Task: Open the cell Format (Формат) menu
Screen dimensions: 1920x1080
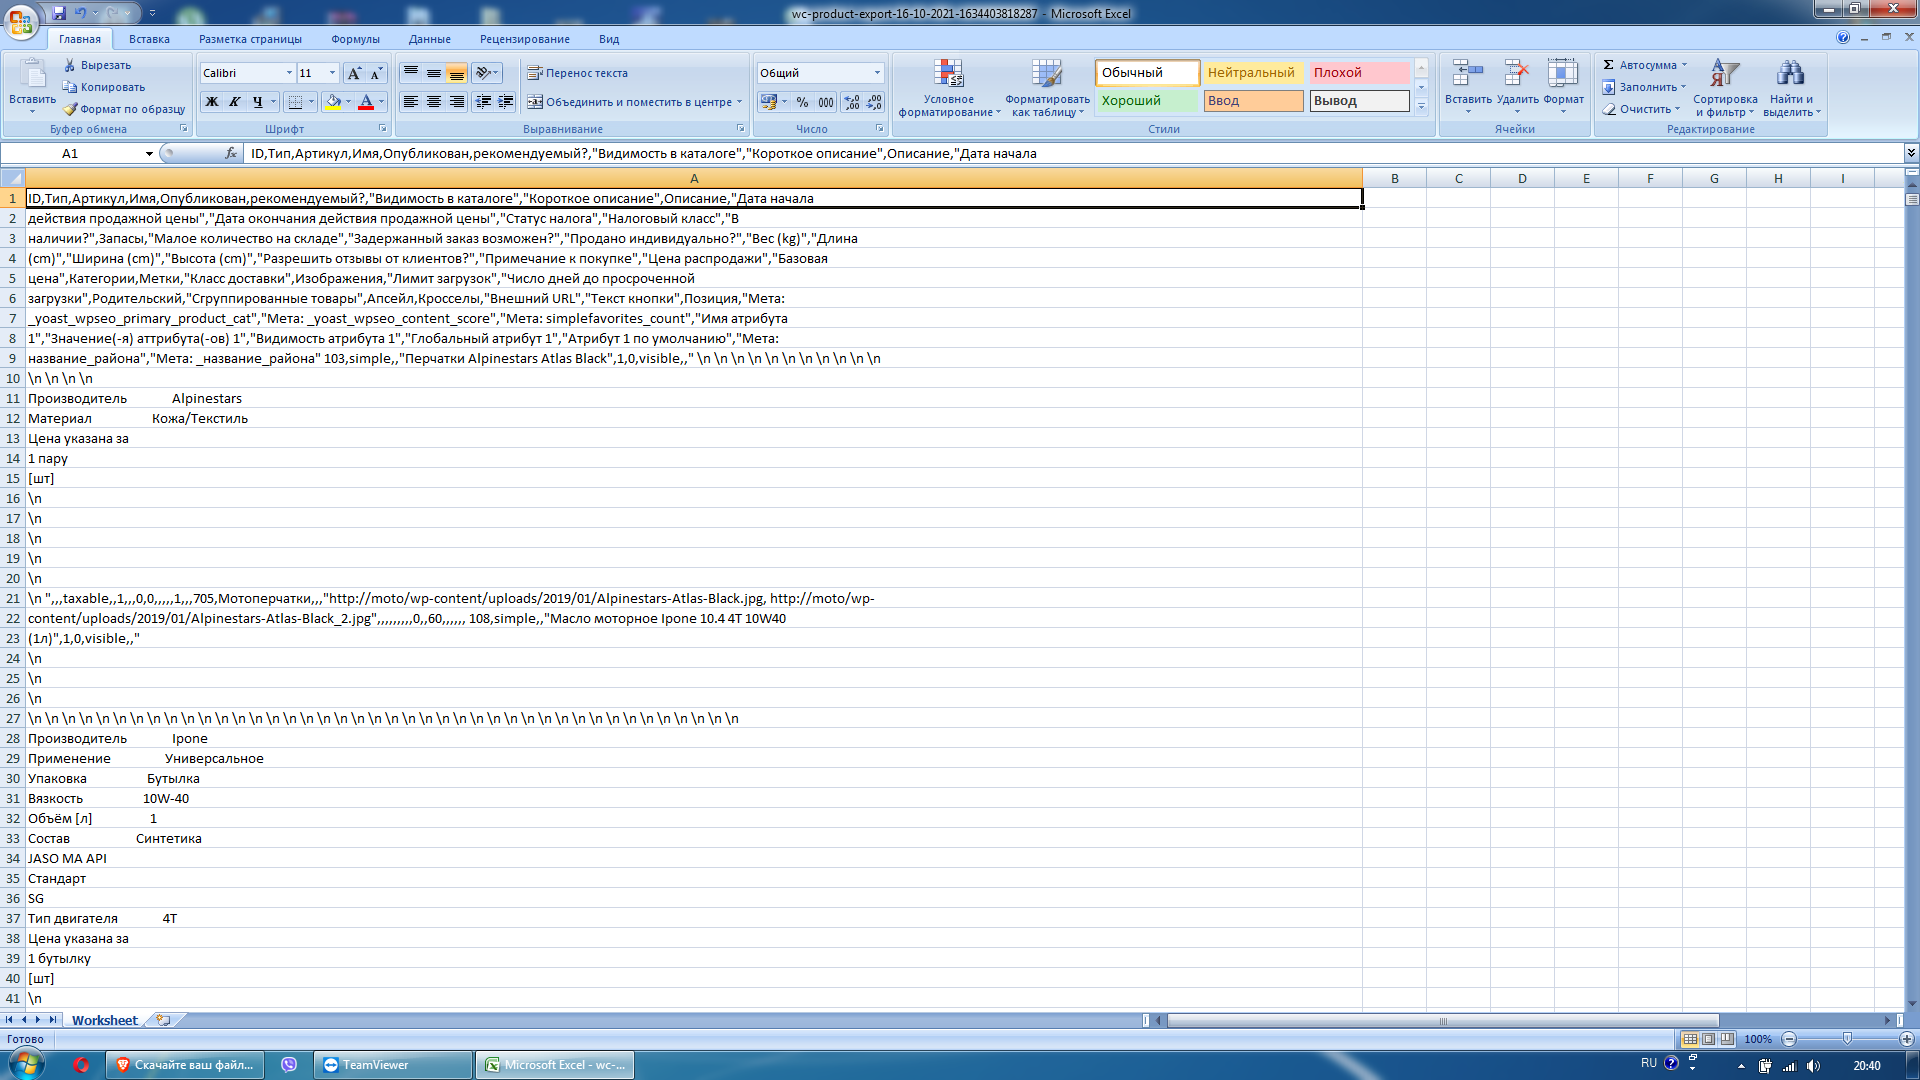Action: (1563, 86)
